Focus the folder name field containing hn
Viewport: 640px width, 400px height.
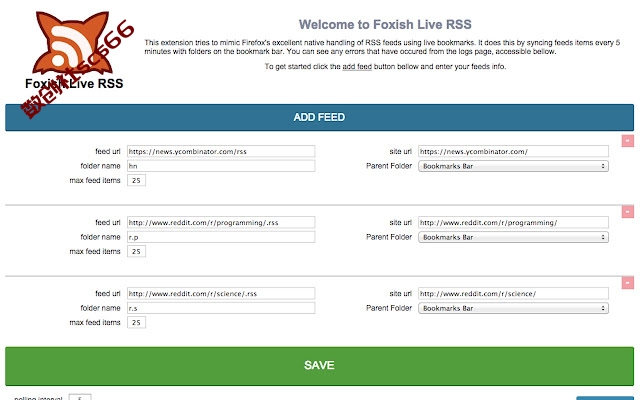pos(221,166)
